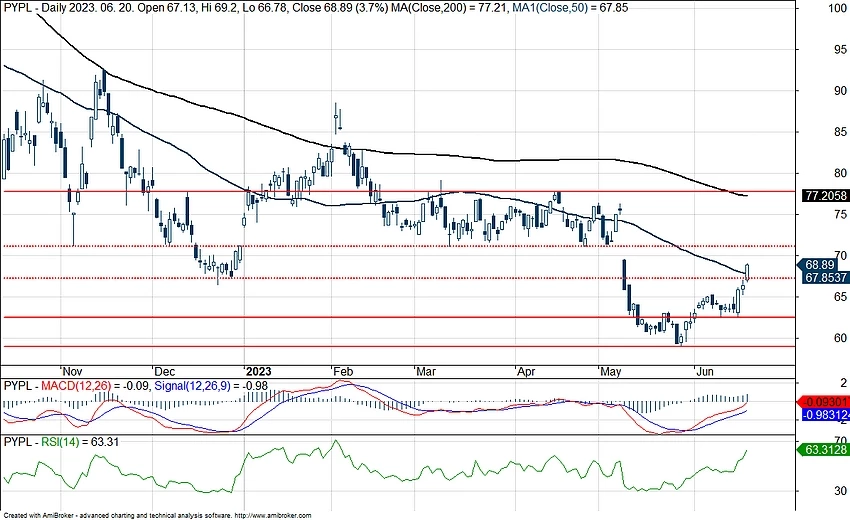
Task: Click the Signal(12,26,9) = -0.98 label
Action: tap(211, 386)
